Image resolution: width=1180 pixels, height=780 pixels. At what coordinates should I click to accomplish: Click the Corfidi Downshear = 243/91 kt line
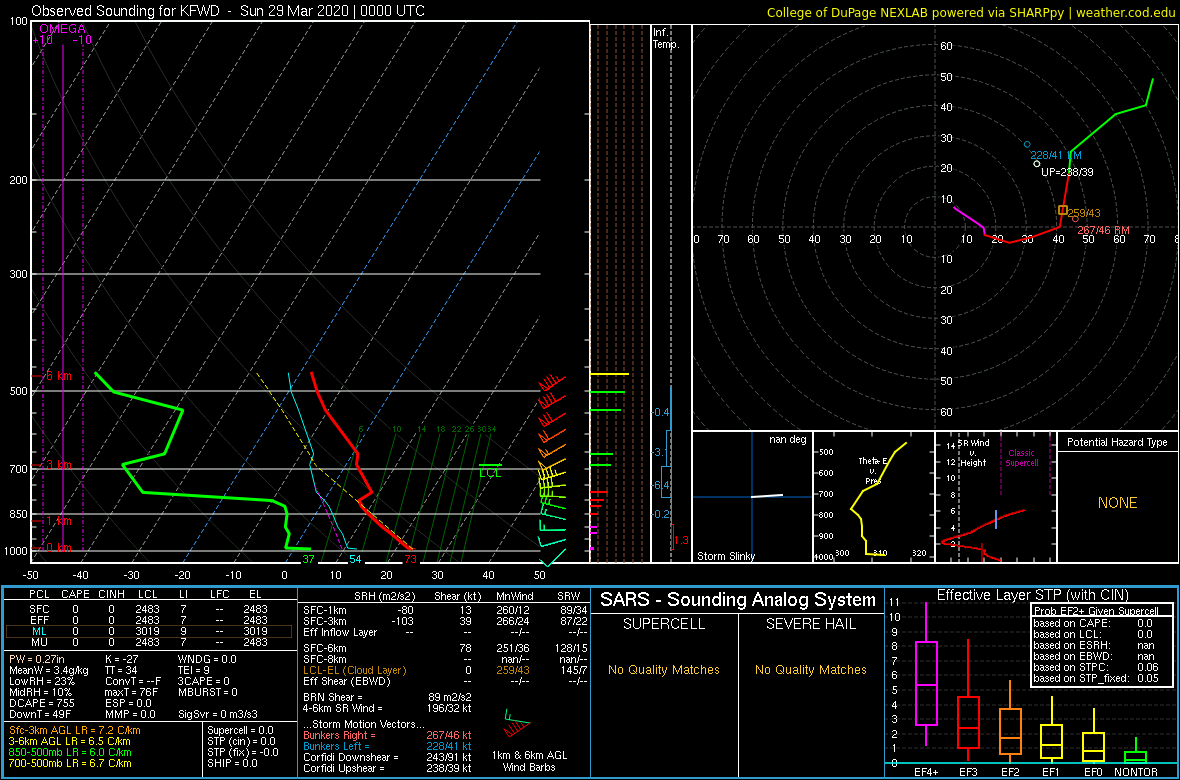click(387, 757)
